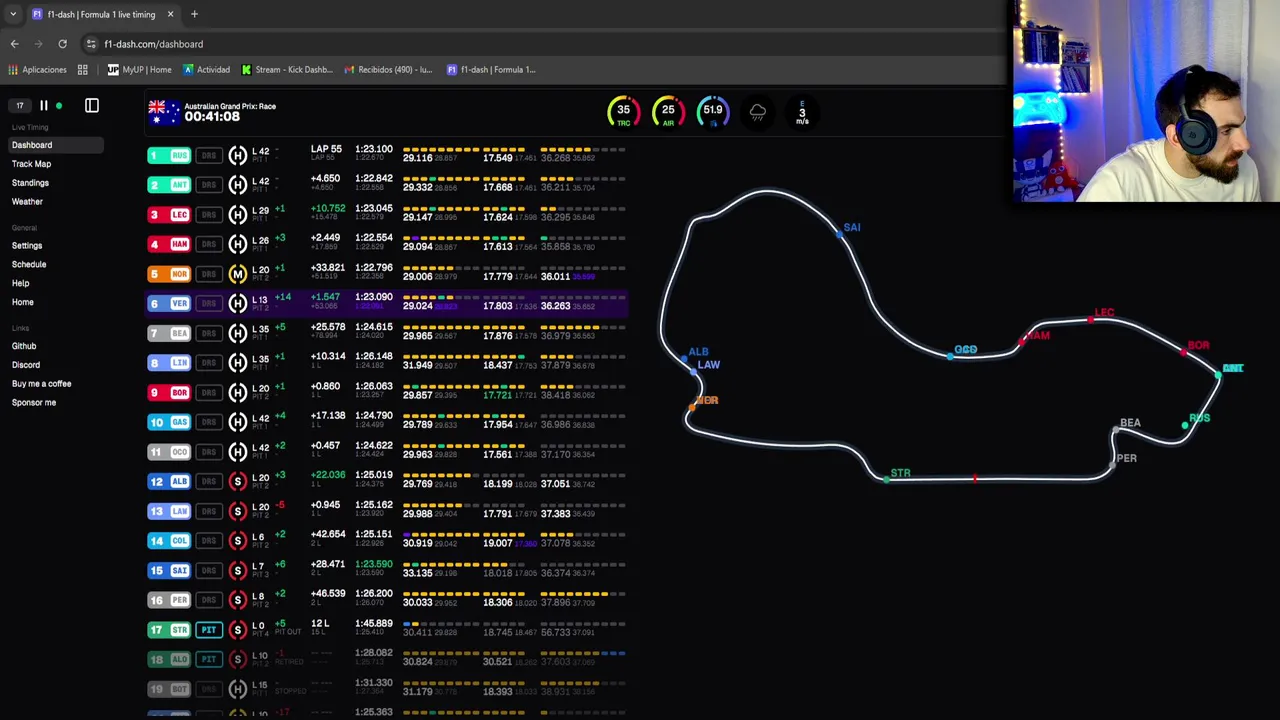This screenshot has height=720, width=1280.
Task: Click the wind speed indicator 3 m/s
Action: point(802,112)
